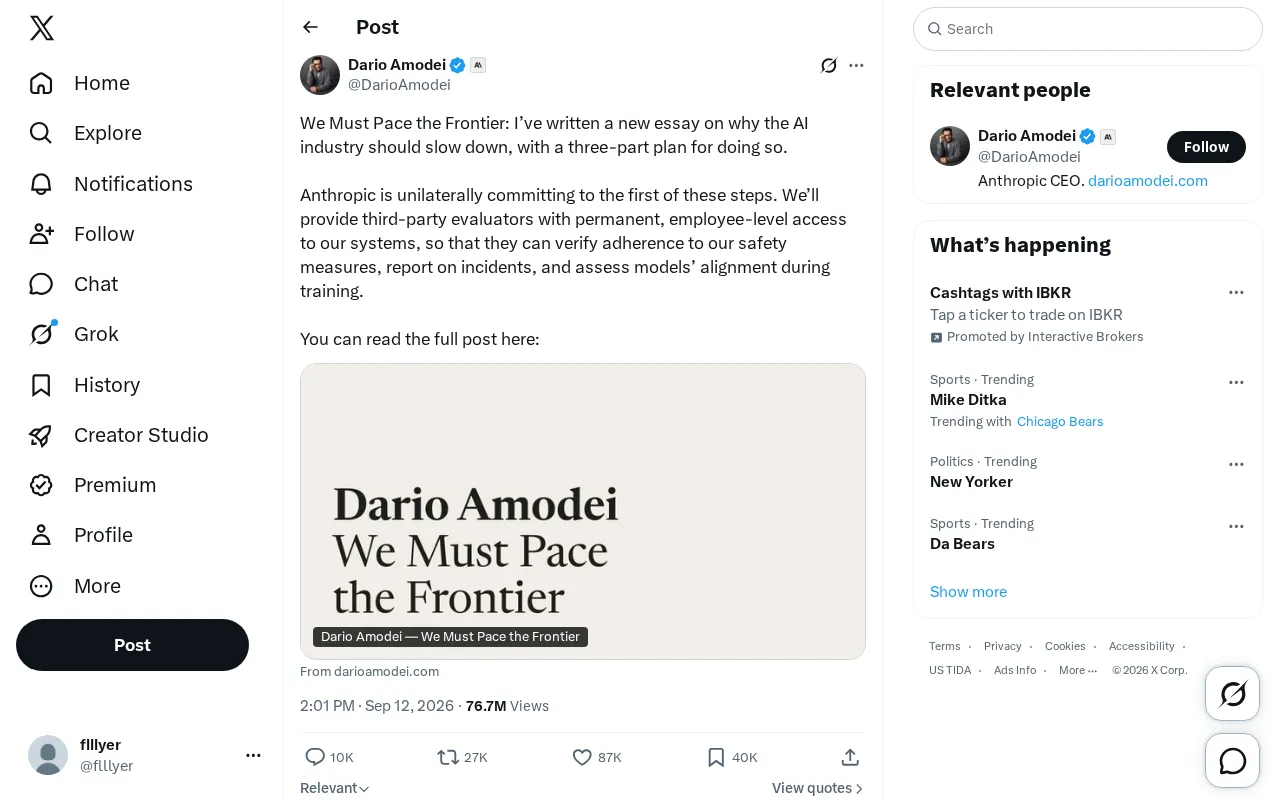Open the post's three-dot more menu
This screenshot has height=800, width=1280.
[856, 65]
